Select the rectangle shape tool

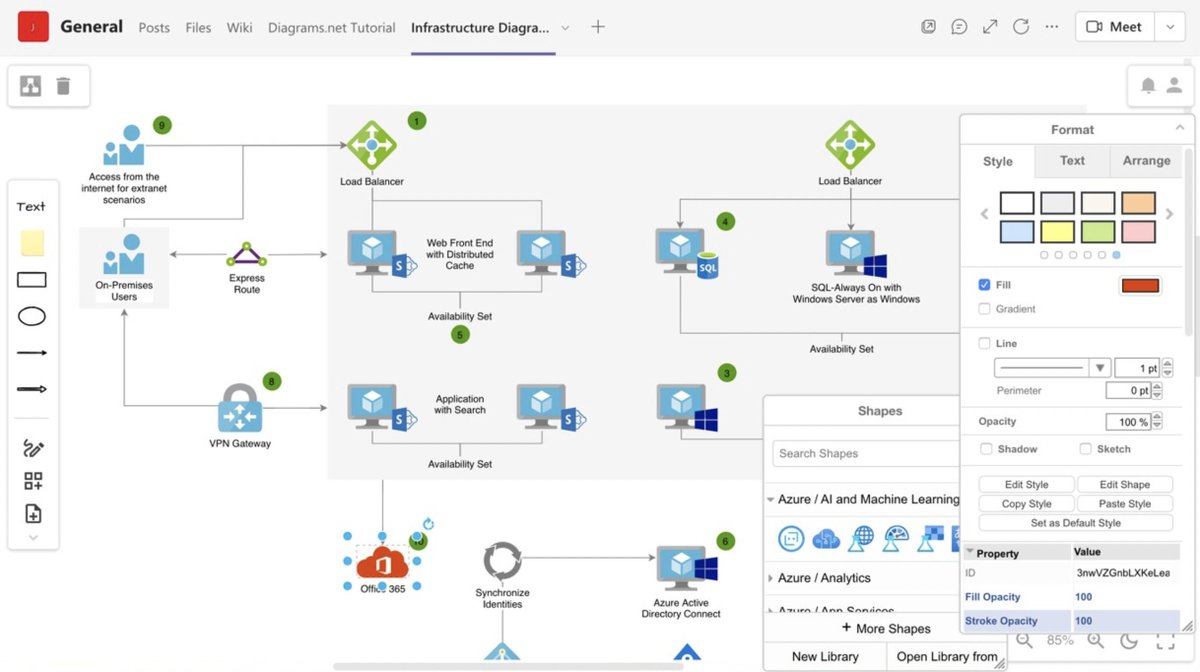click(32, 280)
